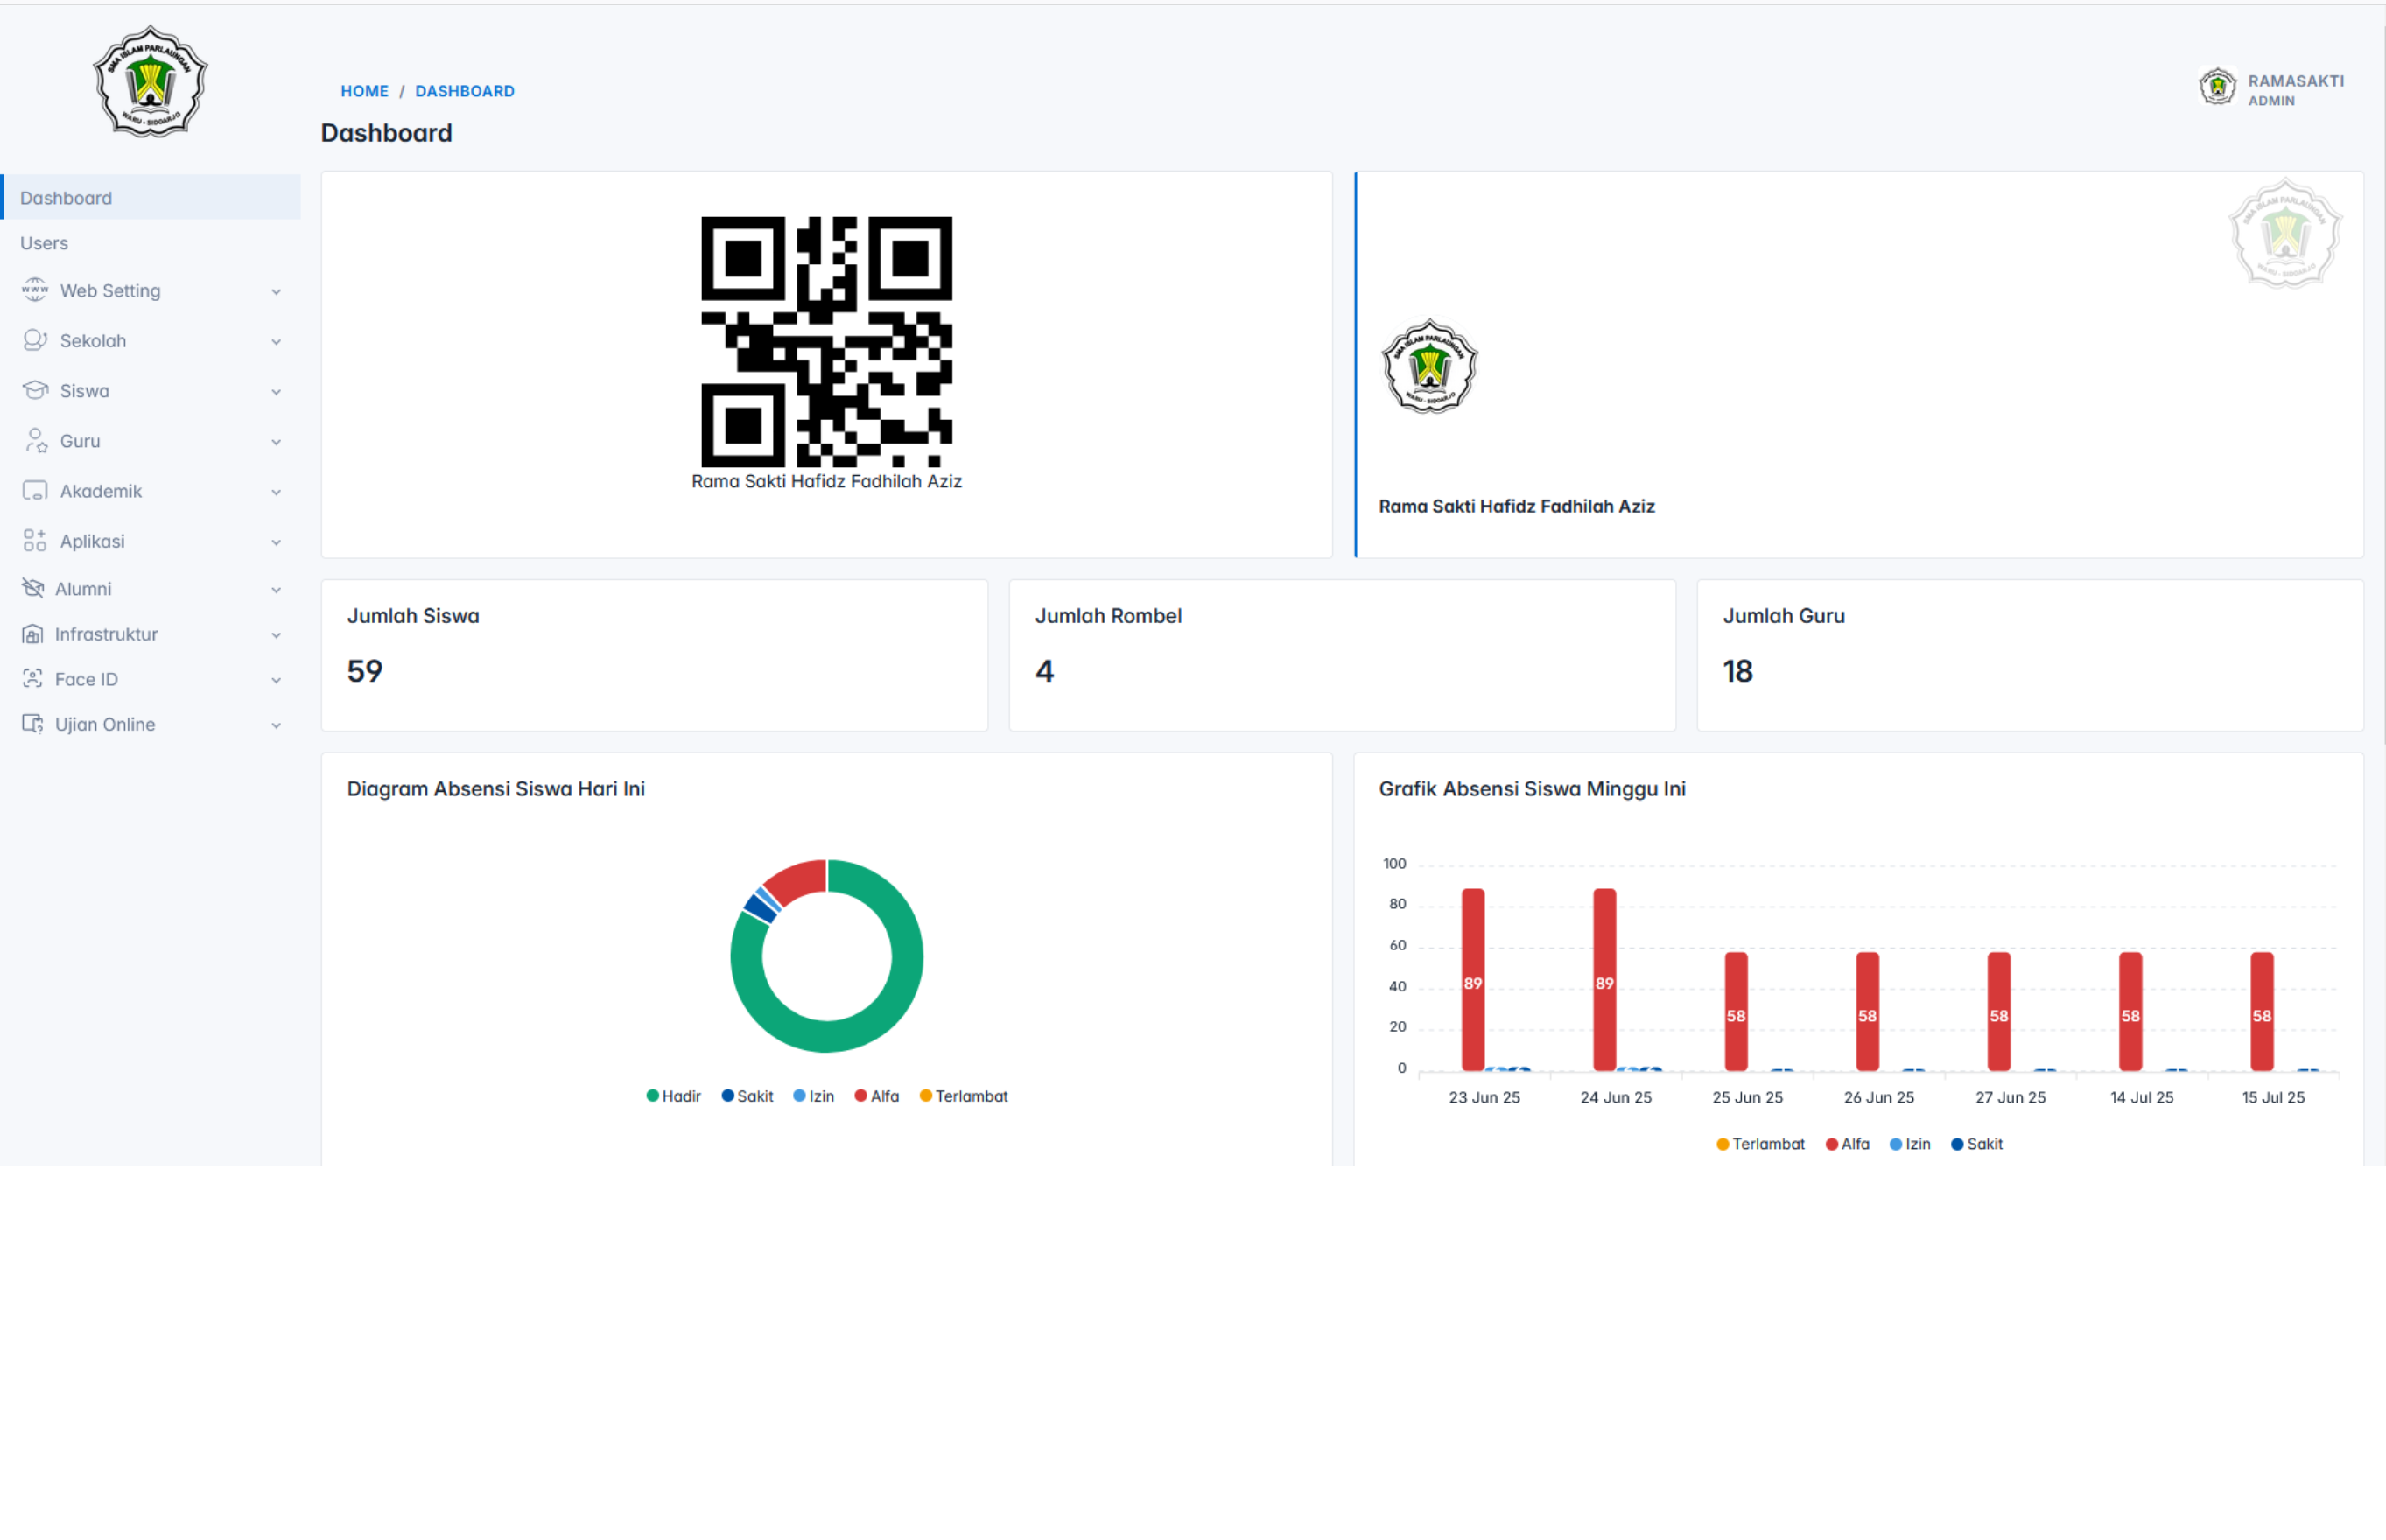
Task: Expand the Infrastruktur menu chevron
Action: point(276,635)
